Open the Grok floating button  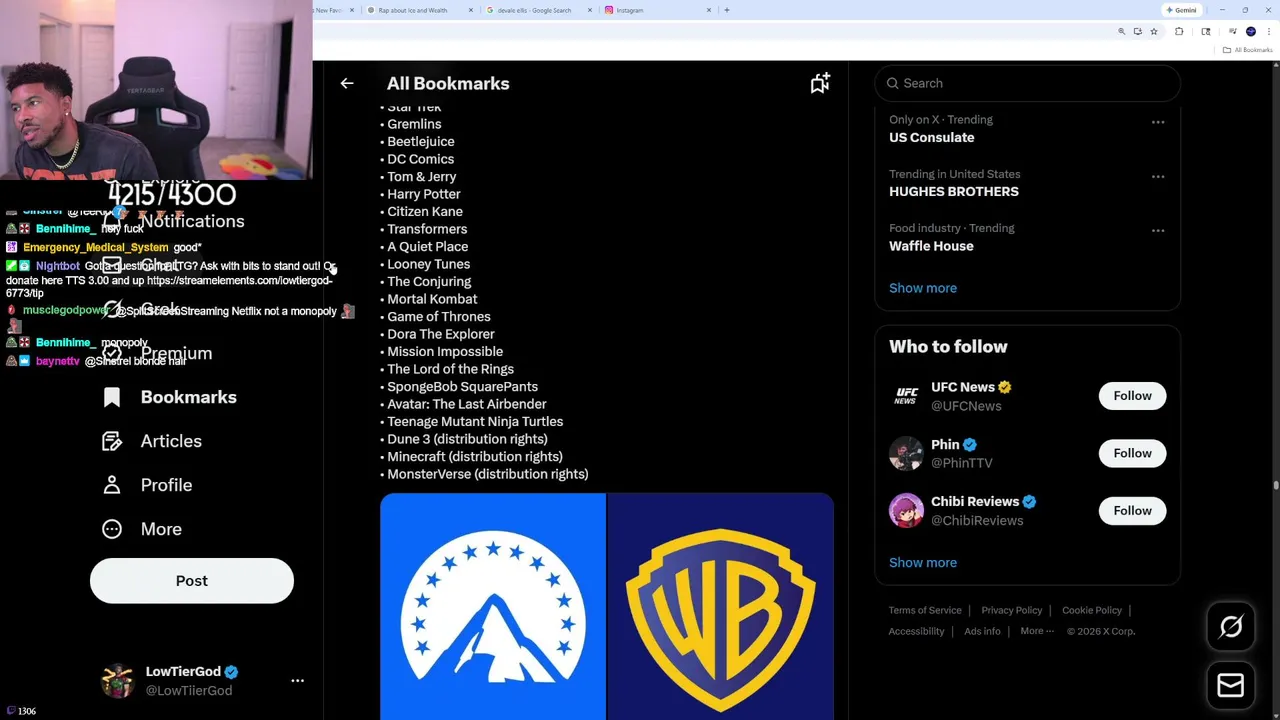(x=1231, y=627)
